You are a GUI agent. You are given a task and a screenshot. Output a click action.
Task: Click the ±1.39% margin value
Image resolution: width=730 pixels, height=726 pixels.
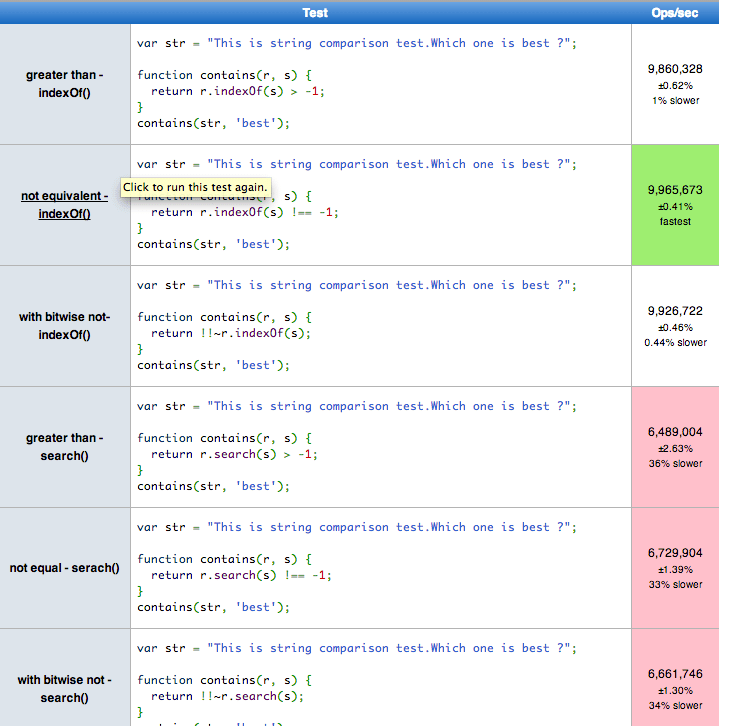point(675,570)
